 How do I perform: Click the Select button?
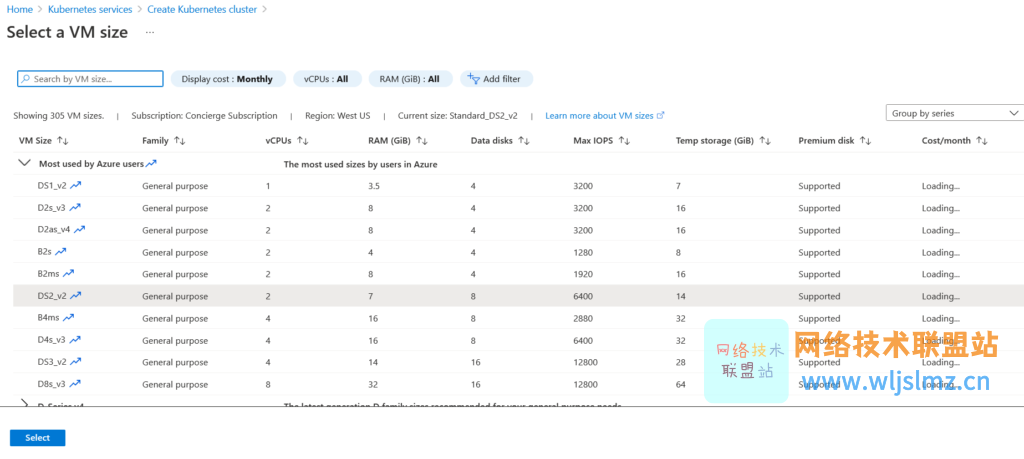coord(37,438)
